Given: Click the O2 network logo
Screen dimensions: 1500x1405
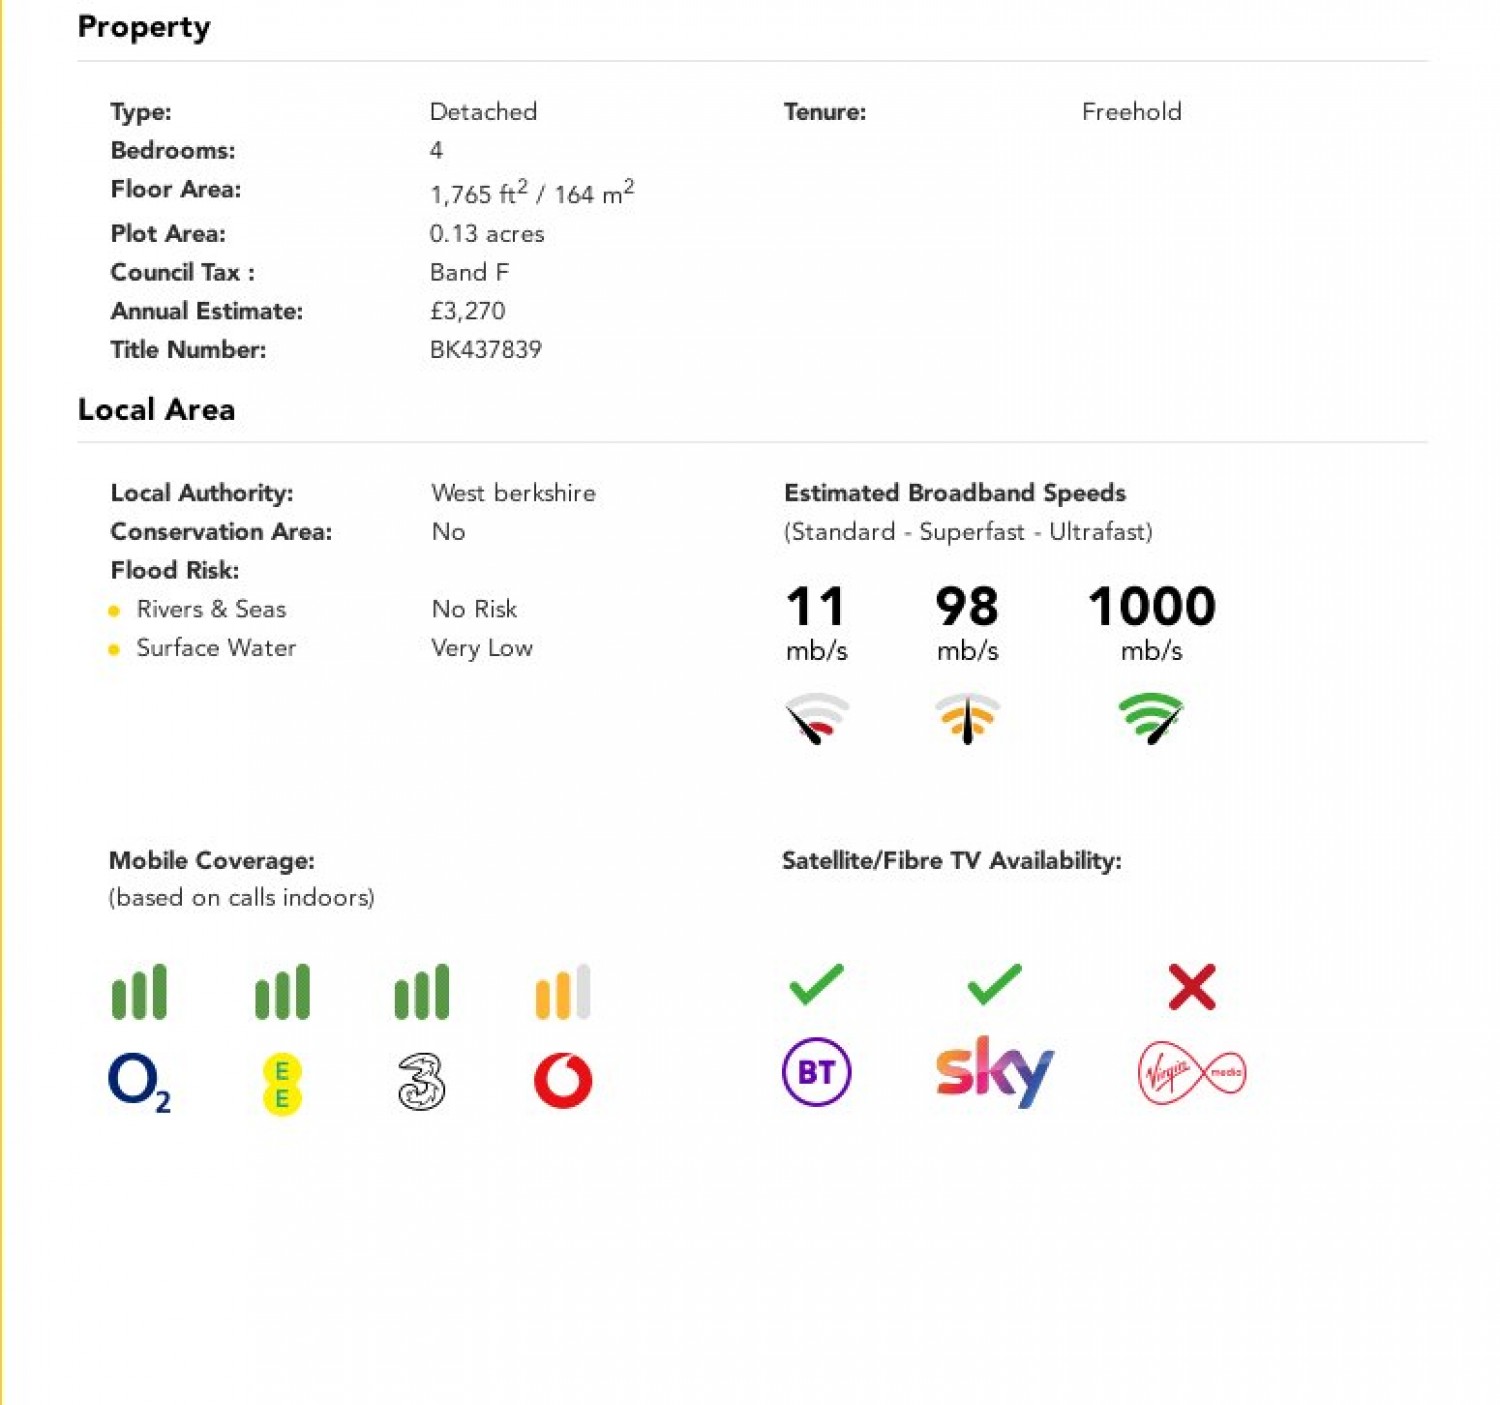Looking at the screenshot, I should 138,1082.
